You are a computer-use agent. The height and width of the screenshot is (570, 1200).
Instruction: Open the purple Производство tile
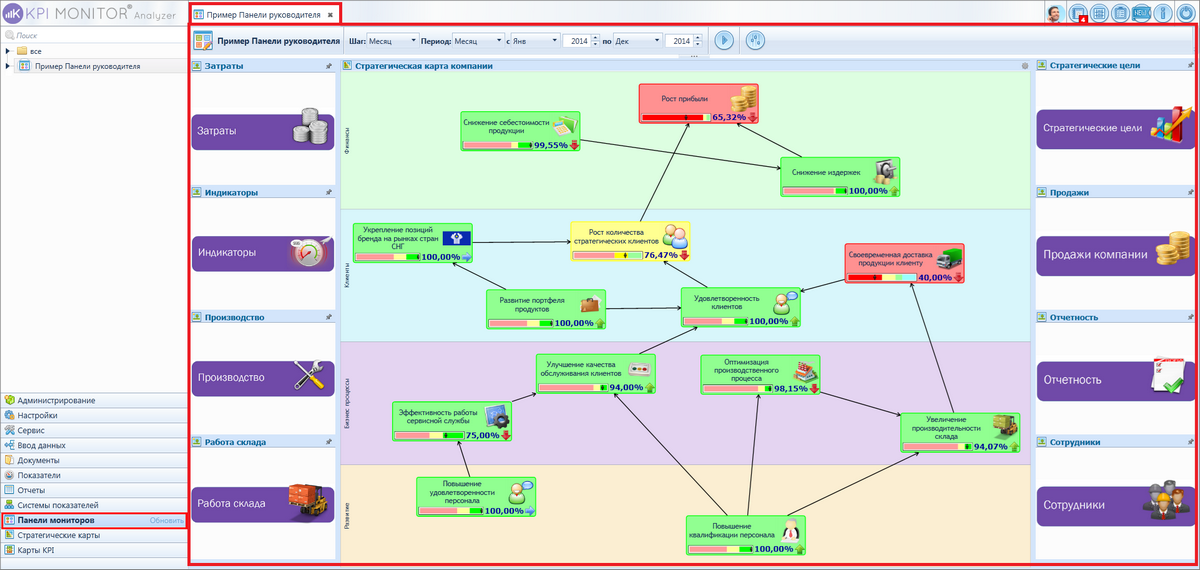click(262, 377)
